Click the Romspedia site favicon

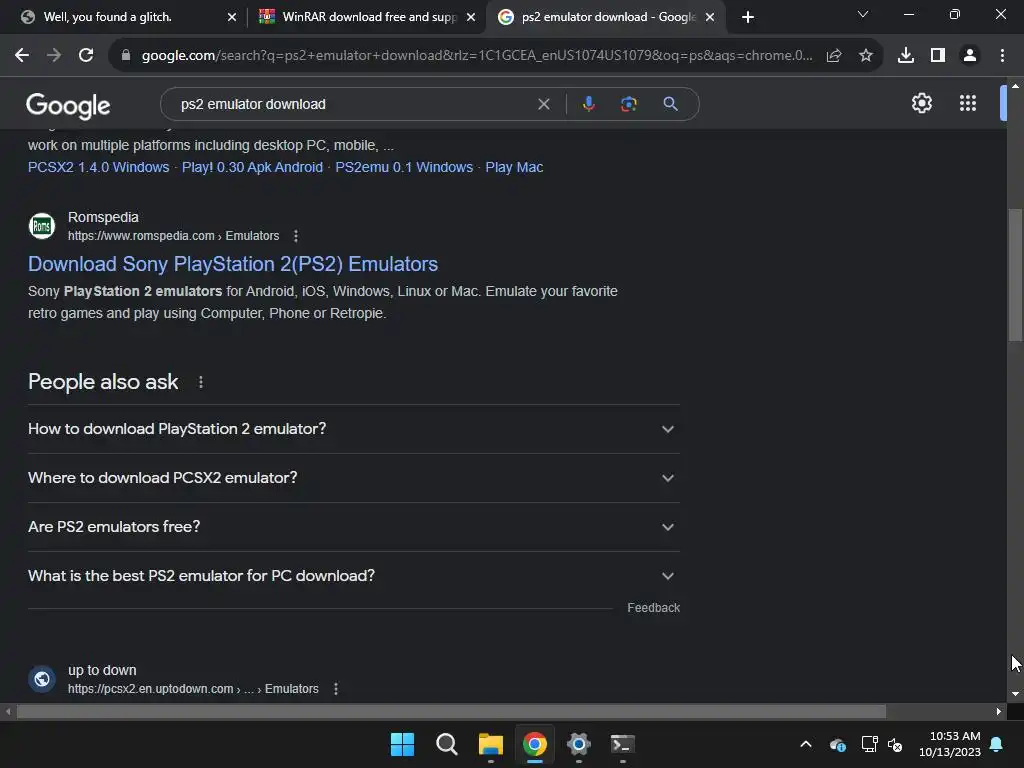coord(42,226)
